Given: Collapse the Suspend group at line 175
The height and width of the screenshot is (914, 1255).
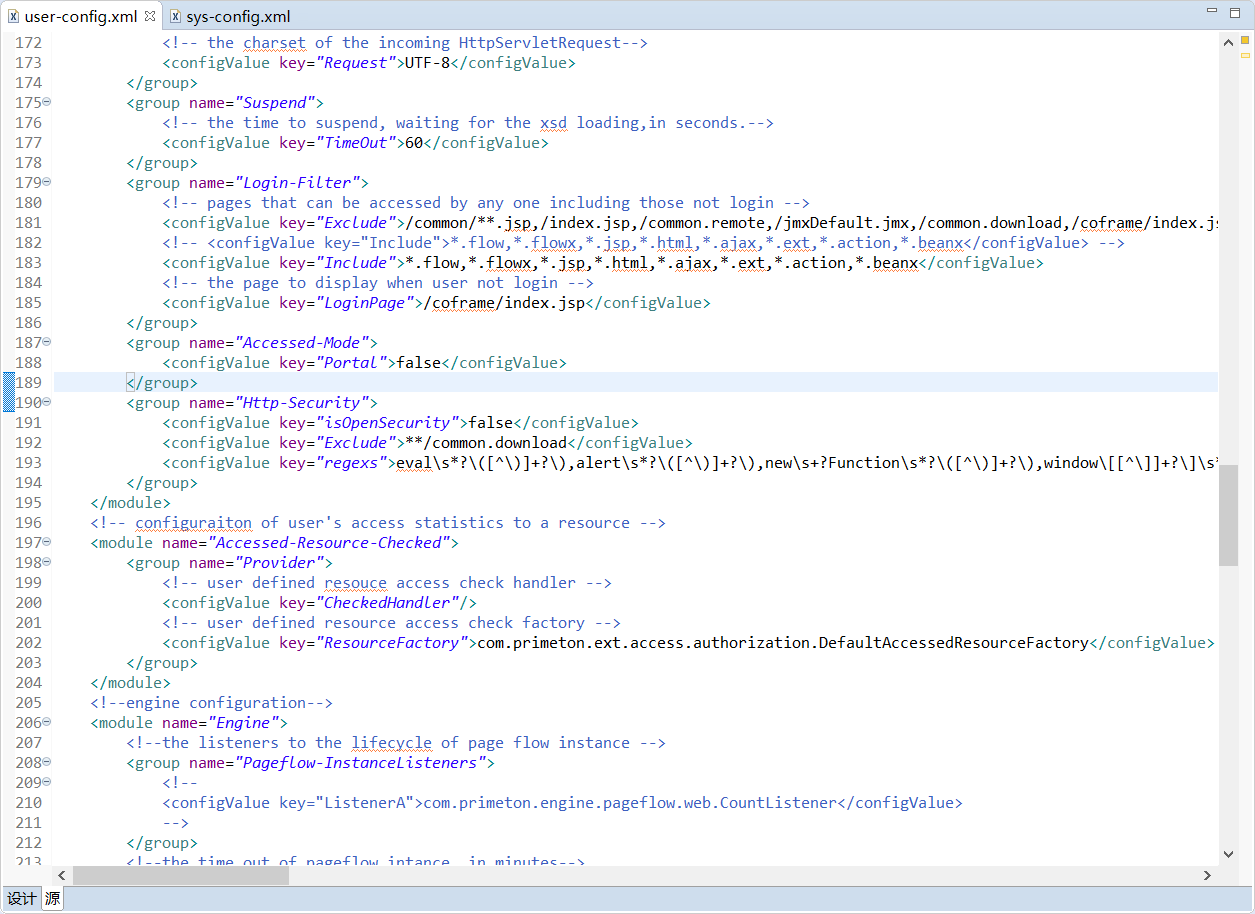Looking at the screenshot, I should click(x=47, y=102).
